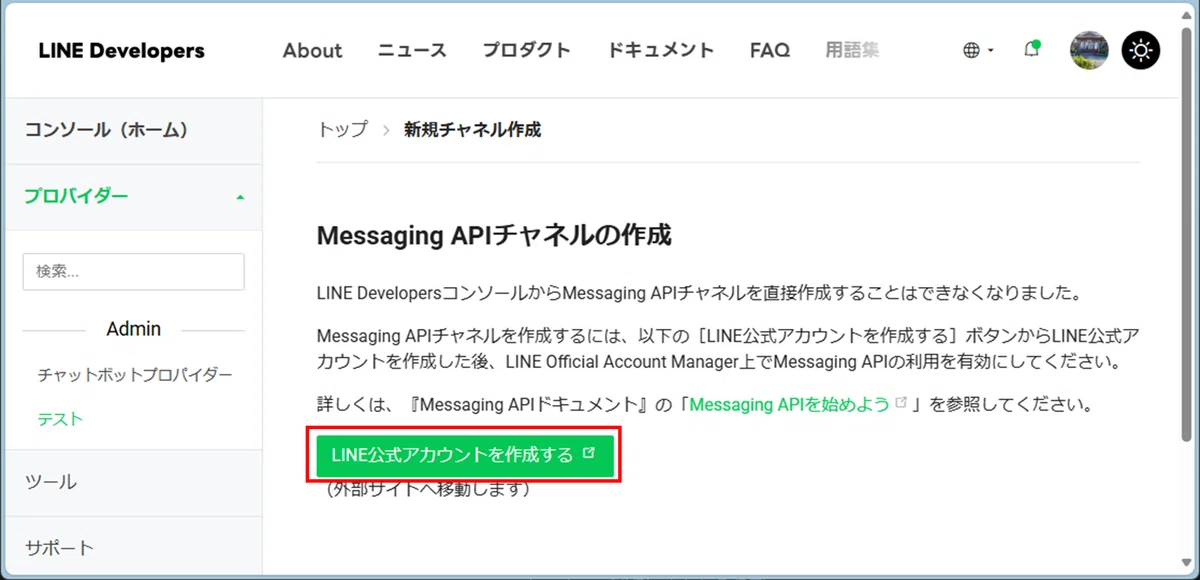The width and height of the screenshot is (1200, 580).
Task: Click the LINE公式アカウントを作成する button
Action: click(x=464, y=455)
